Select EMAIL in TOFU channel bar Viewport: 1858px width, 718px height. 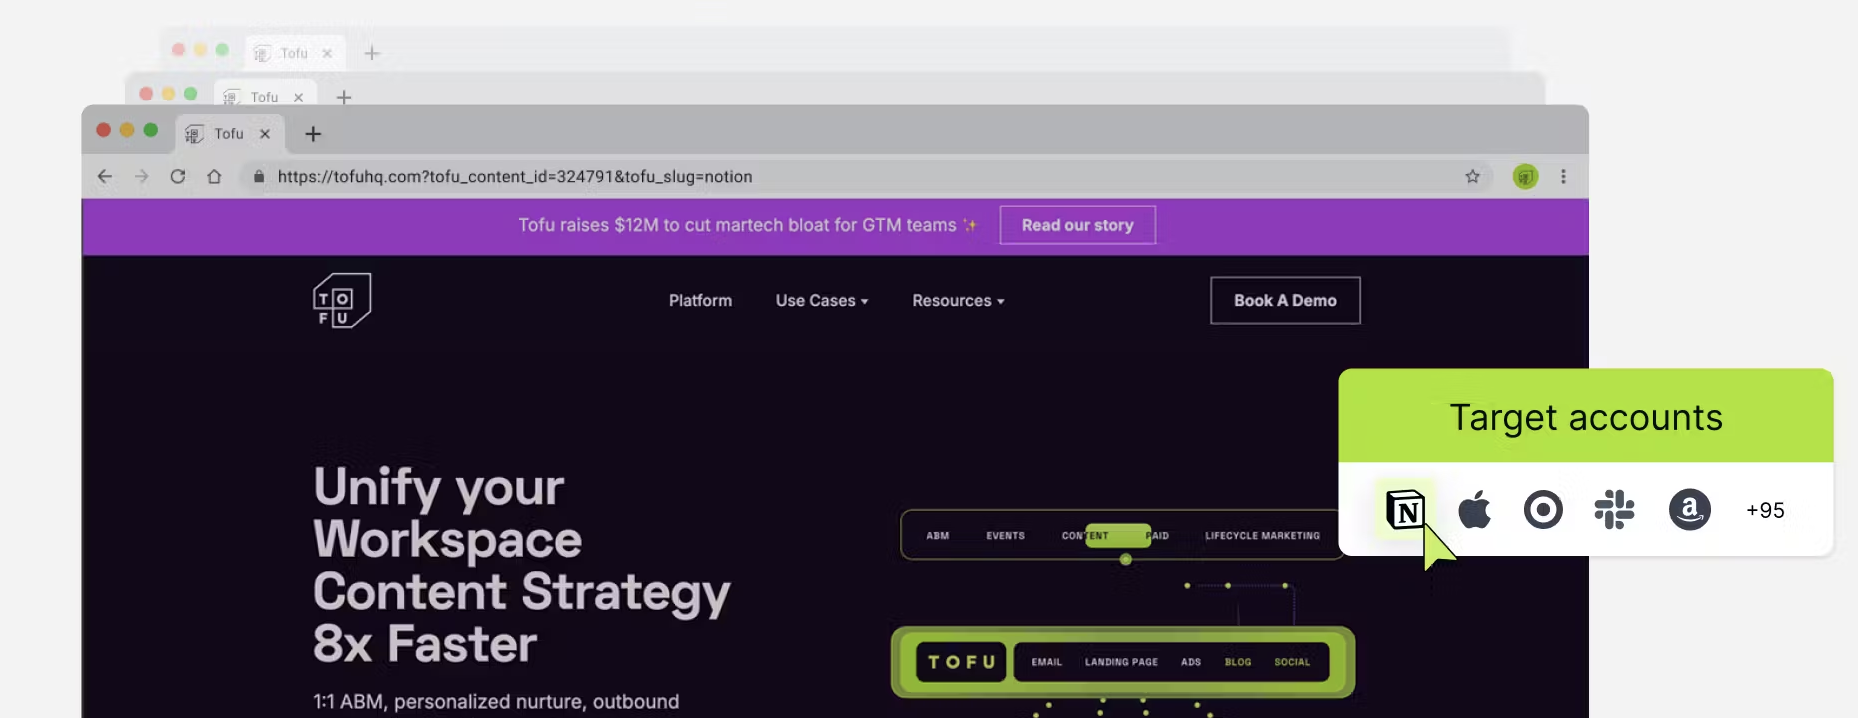point(1046,662)
